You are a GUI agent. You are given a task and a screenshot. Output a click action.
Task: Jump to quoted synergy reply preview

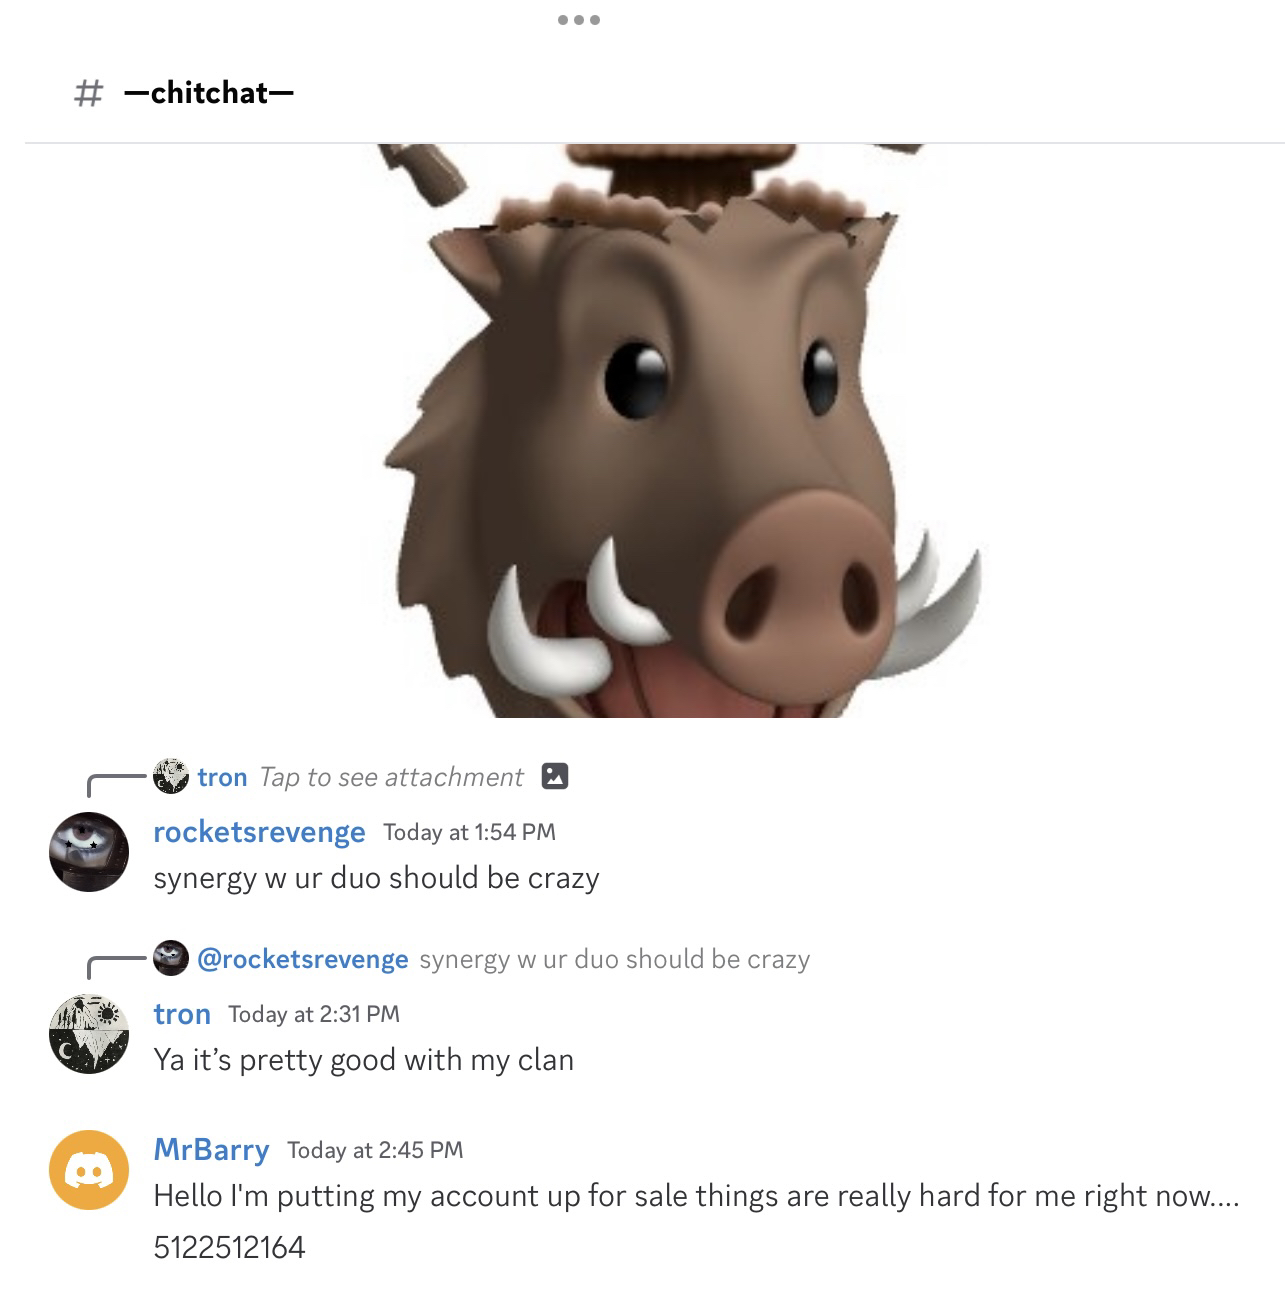(x=614, y=959)
